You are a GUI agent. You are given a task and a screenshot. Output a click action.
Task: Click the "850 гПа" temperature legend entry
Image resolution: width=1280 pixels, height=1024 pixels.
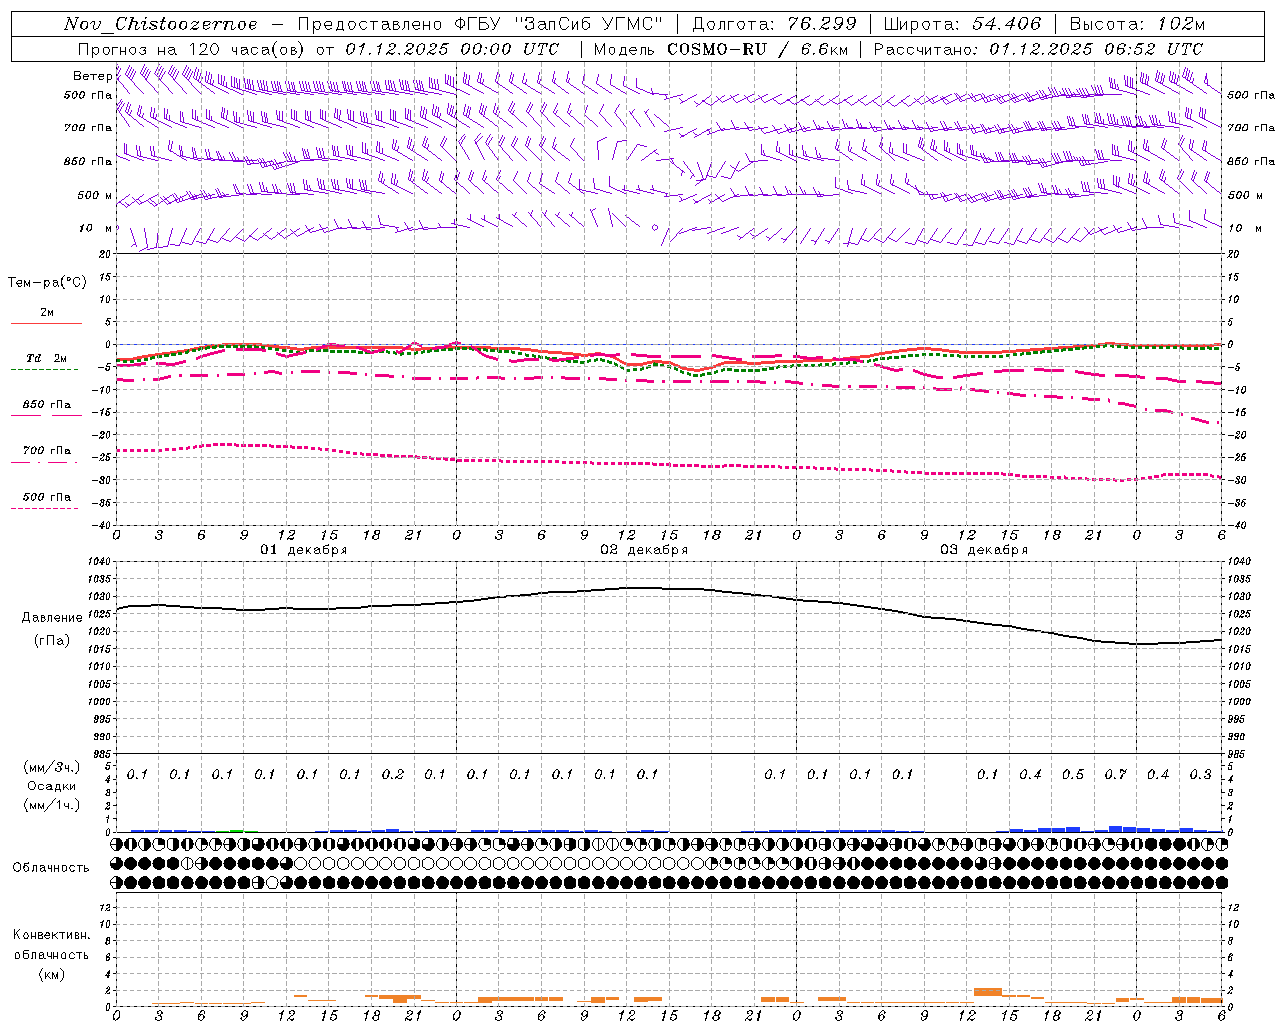(x=47, y=405)
